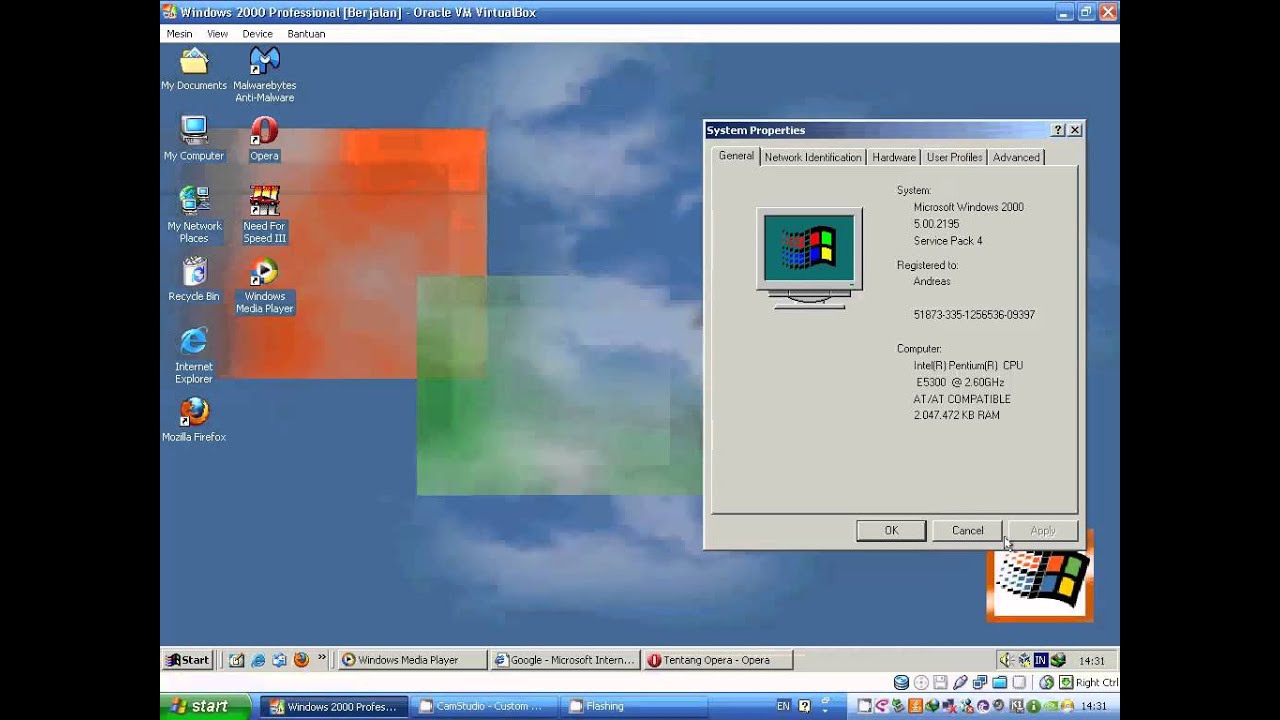Image resolution: width=1280 pixels, height=720 pixels.
Task: Open host Windows XP start button
Action: coord(203,706)
